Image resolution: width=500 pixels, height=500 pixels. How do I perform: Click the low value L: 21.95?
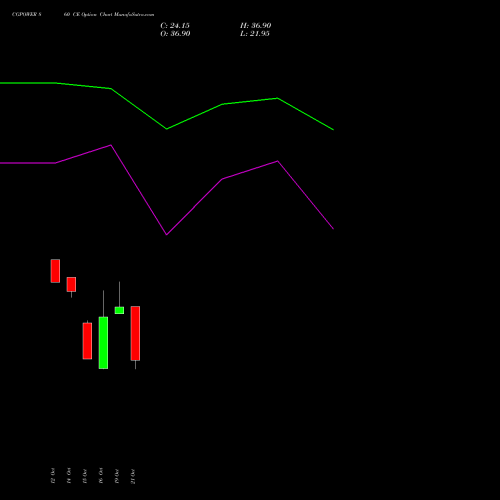255,33
